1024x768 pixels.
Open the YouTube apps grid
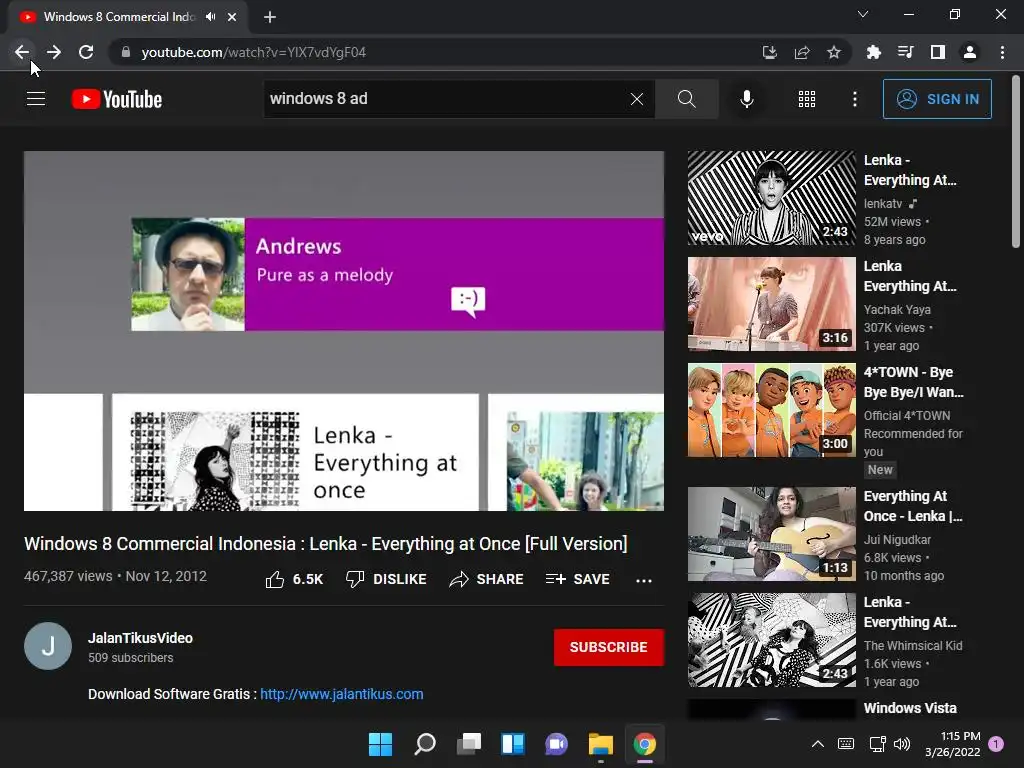click(807, 99)
